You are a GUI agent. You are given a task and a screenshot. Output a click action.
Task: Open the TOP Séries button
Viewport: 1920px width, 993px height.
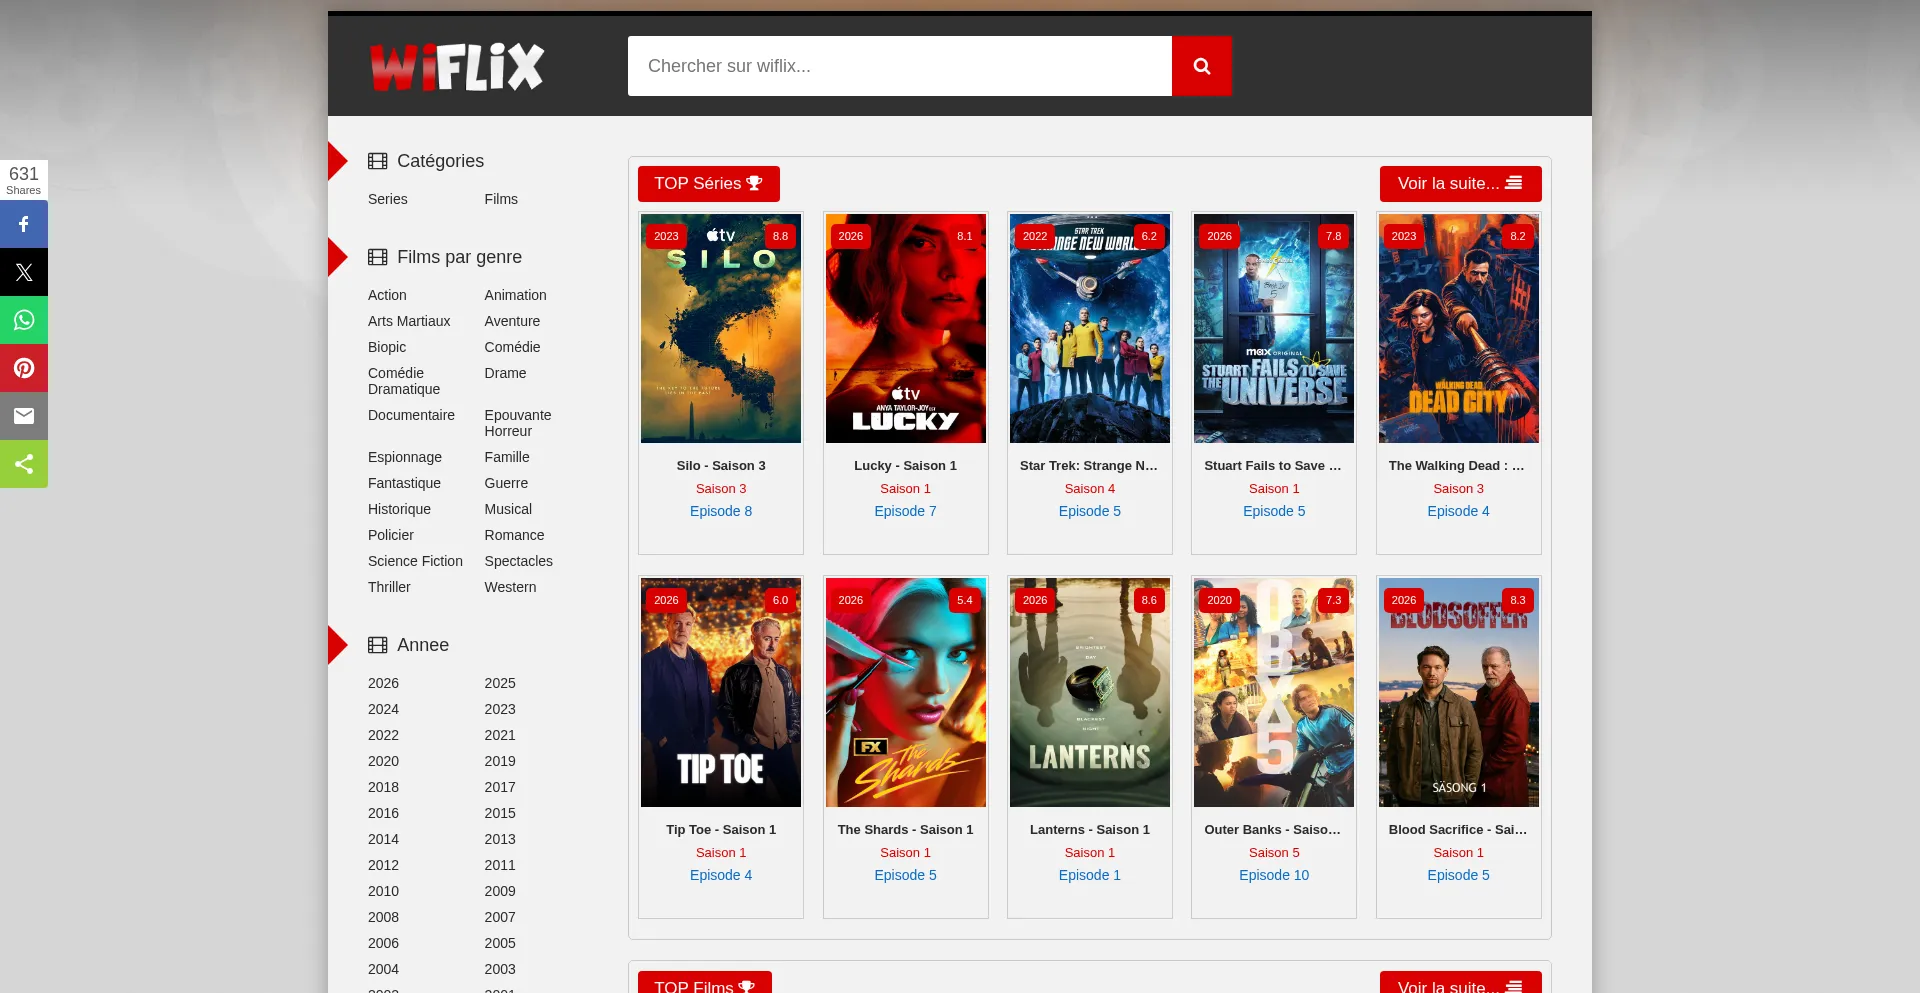point(709,184)
